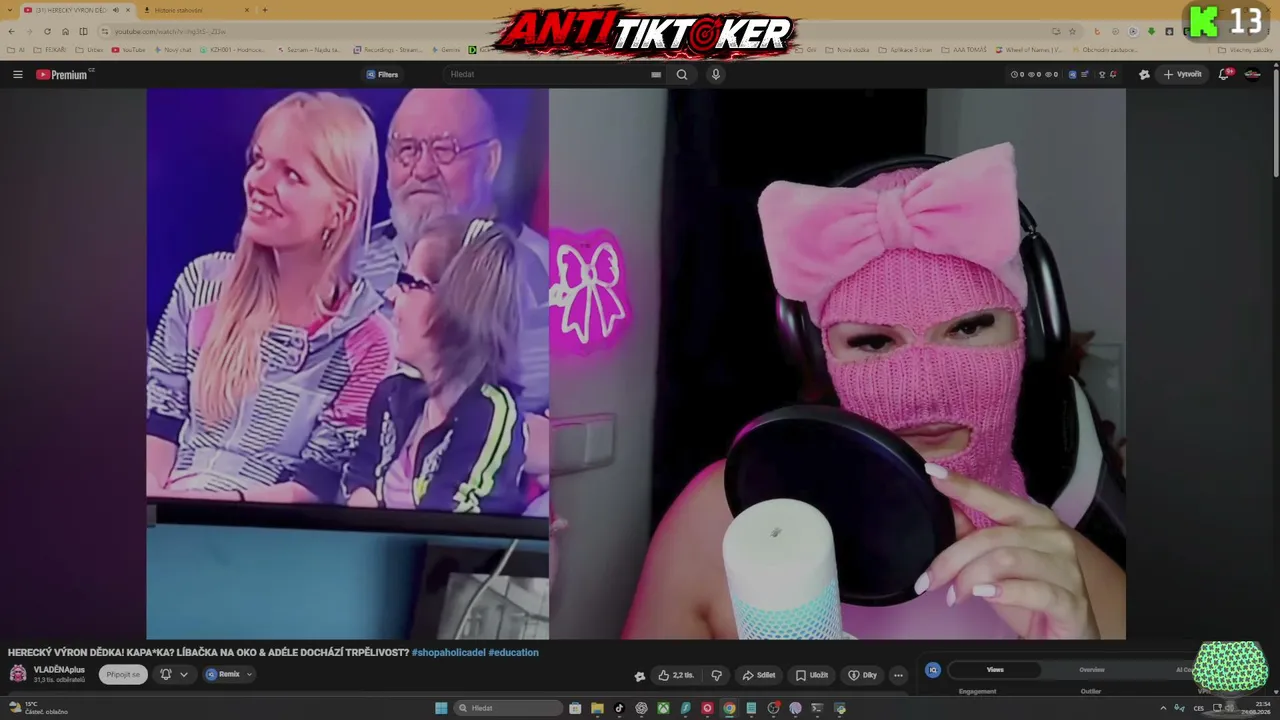Open YouTube notifications bell
The height and width of the screenshot is (720, 1280).
[1224, 74]
